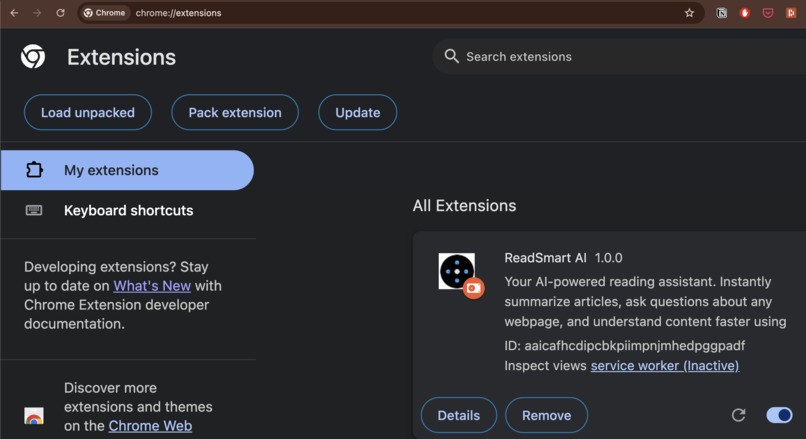Click Pack extension button
This screenshot has width=806, height=439.
tap(235, 113)
